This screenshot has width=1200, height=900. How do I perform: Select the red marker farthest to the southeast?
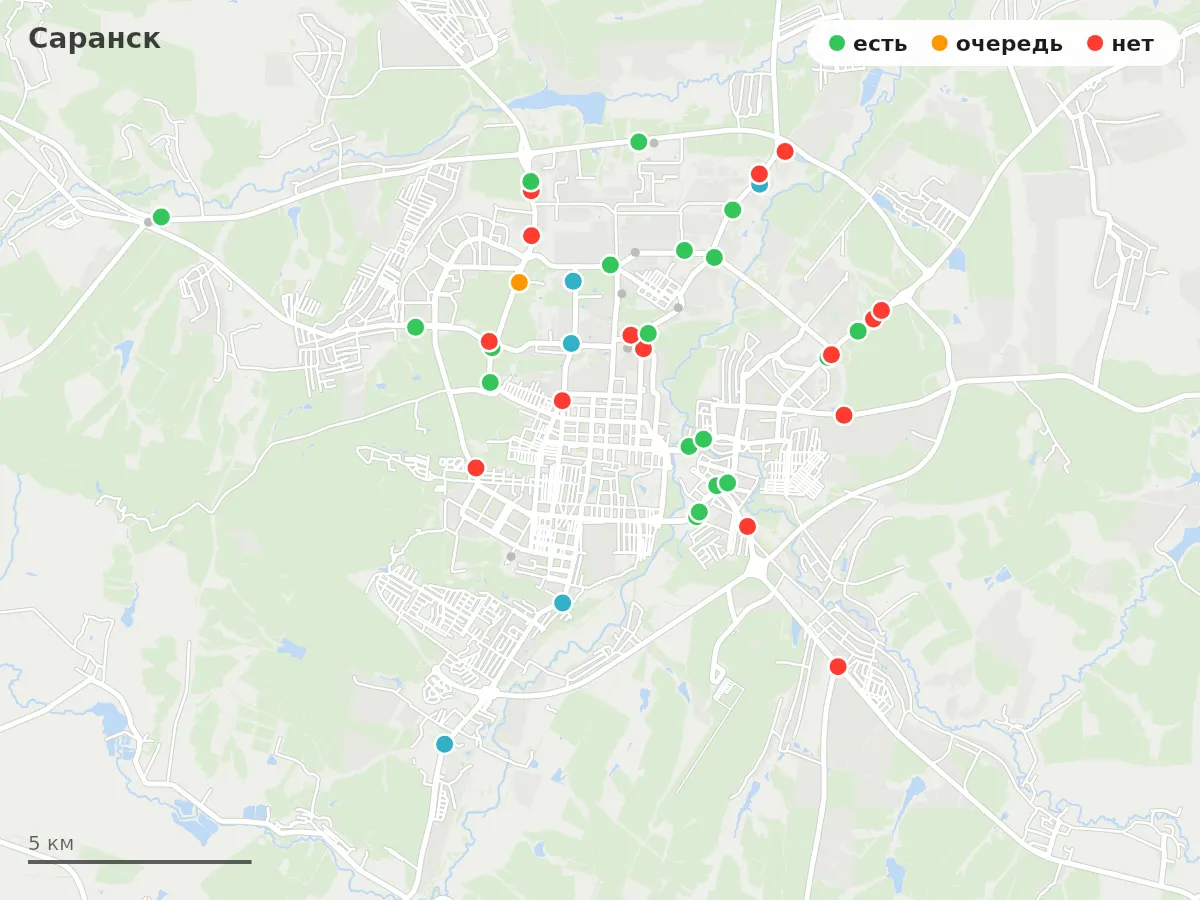point(838,667)
